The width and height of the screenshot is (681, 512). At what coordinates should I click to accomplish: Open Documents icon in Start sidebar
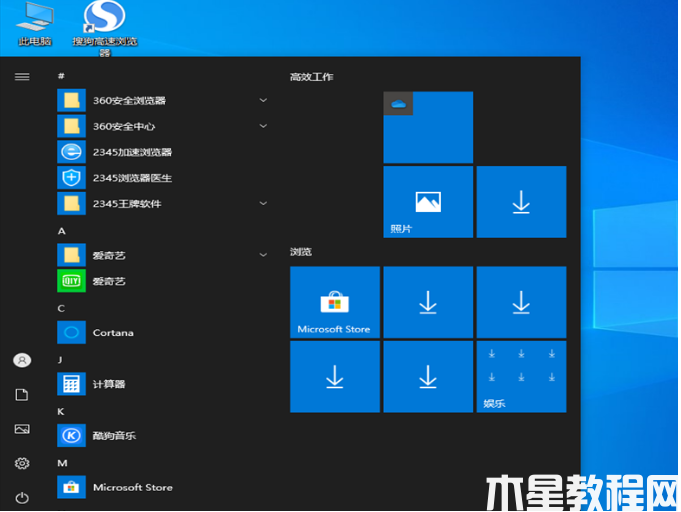click(x=22, y=395)
